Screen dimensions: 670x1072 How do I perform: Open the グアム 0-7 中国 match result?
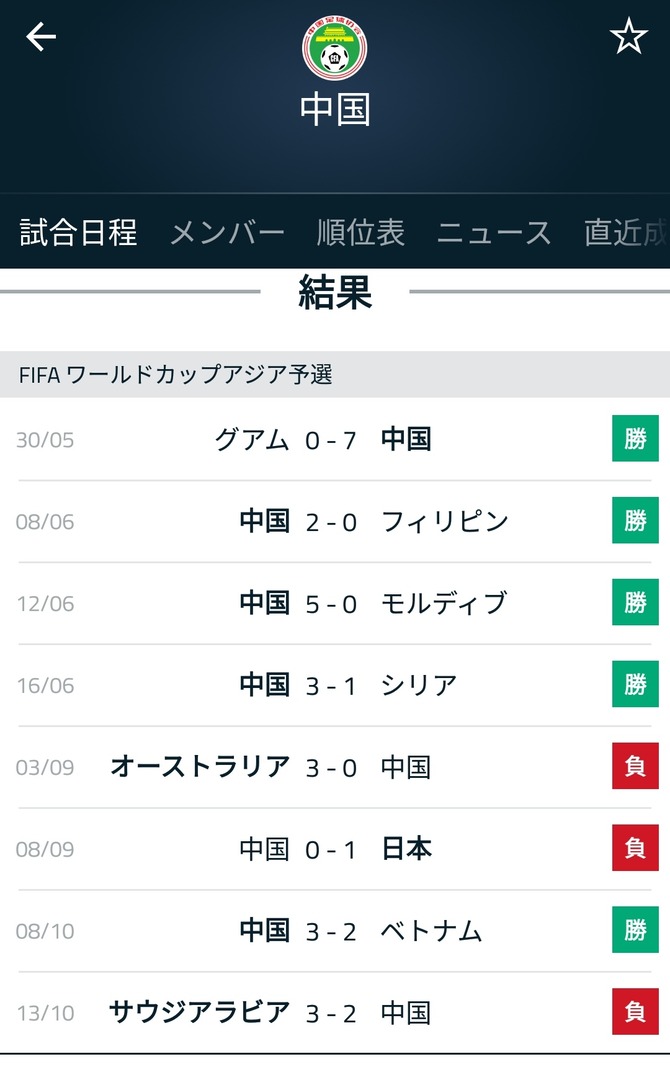(335, 439)
